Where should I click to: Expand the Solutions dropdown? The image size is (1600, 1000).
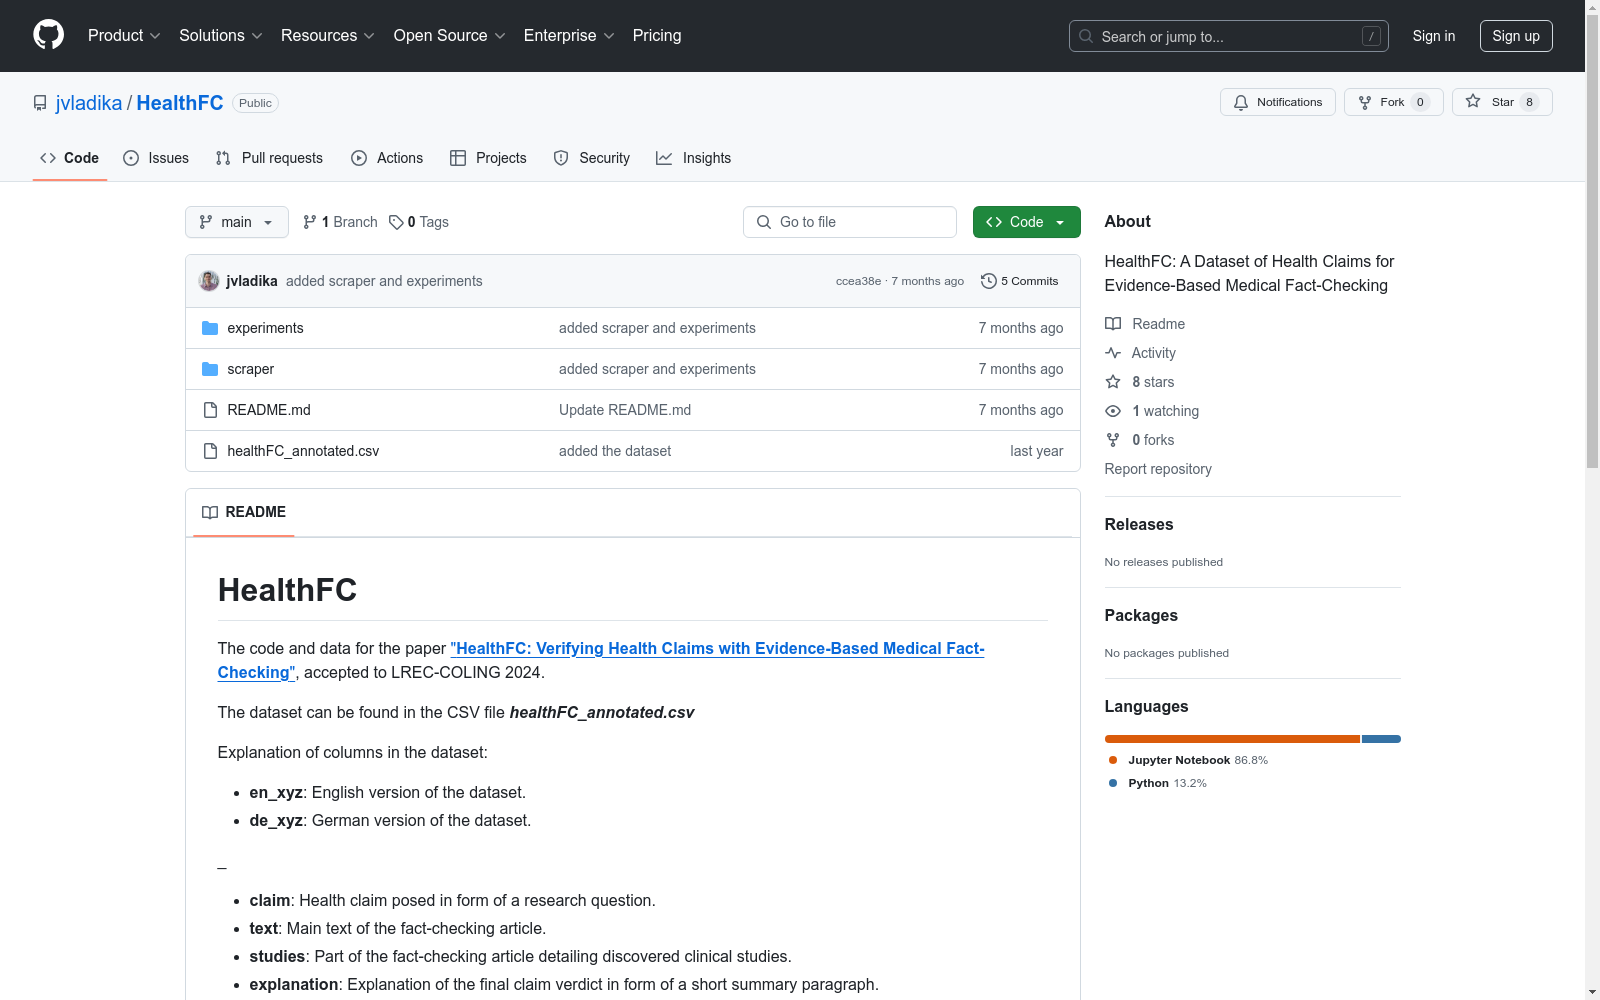(x=220, y=36)
